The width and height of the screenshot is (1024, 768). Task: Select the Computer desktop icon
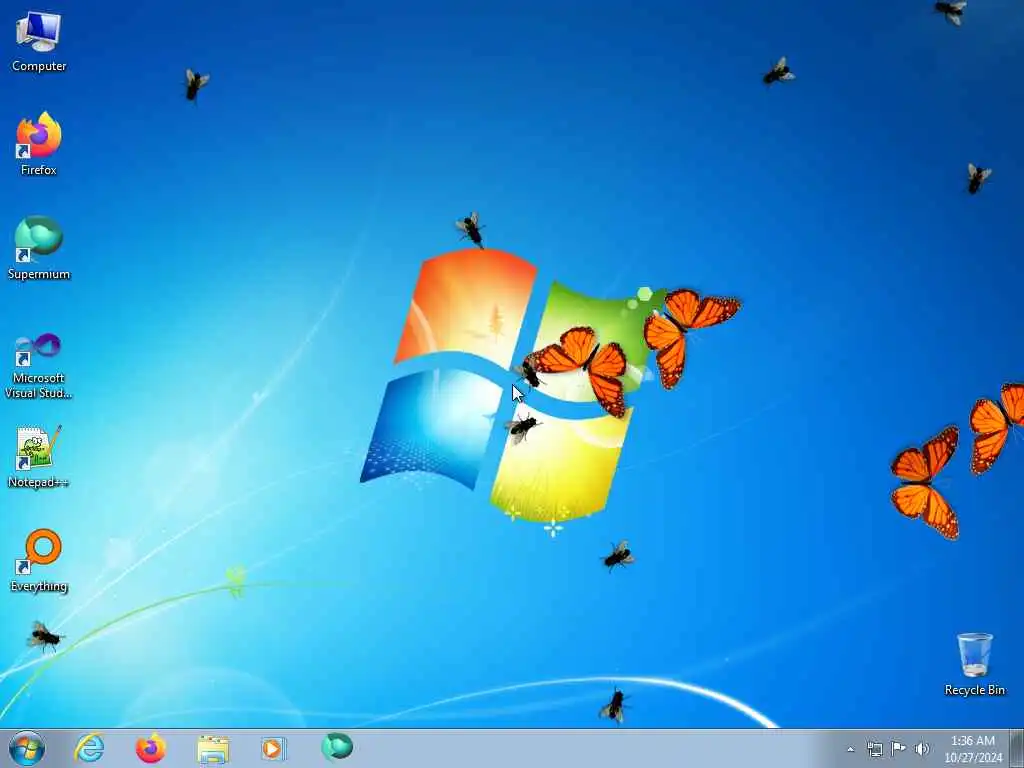pos(39,41)
